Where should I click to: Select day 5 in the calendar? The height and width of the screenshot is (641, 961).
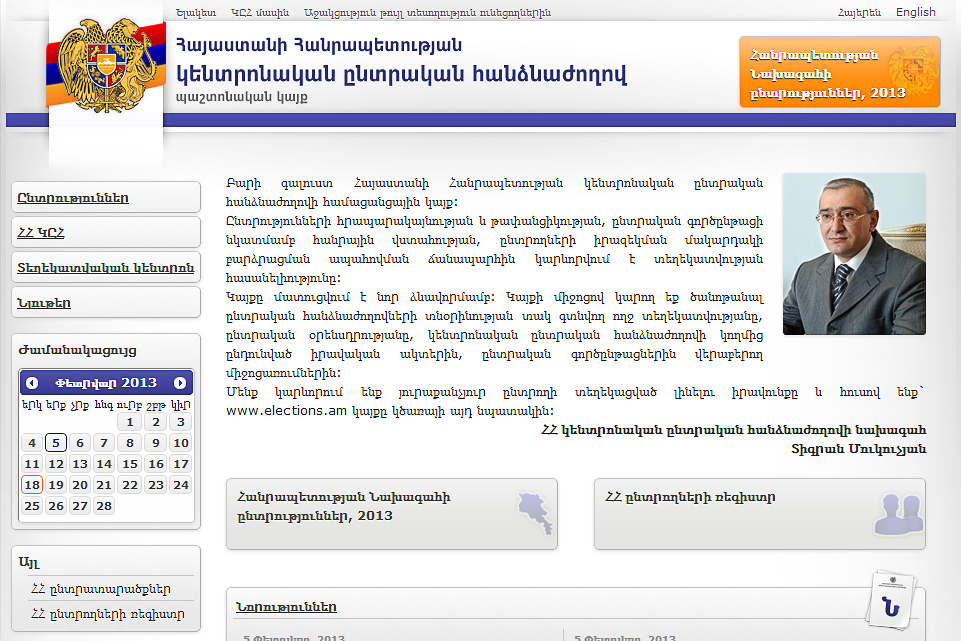click(56, 443)
